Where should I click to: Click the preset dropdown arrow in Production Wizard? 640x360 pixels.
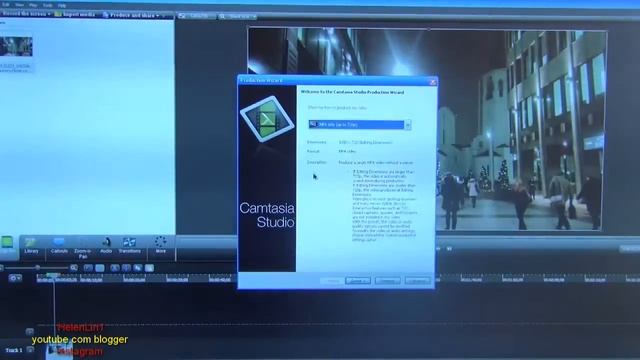click(407, 125)
